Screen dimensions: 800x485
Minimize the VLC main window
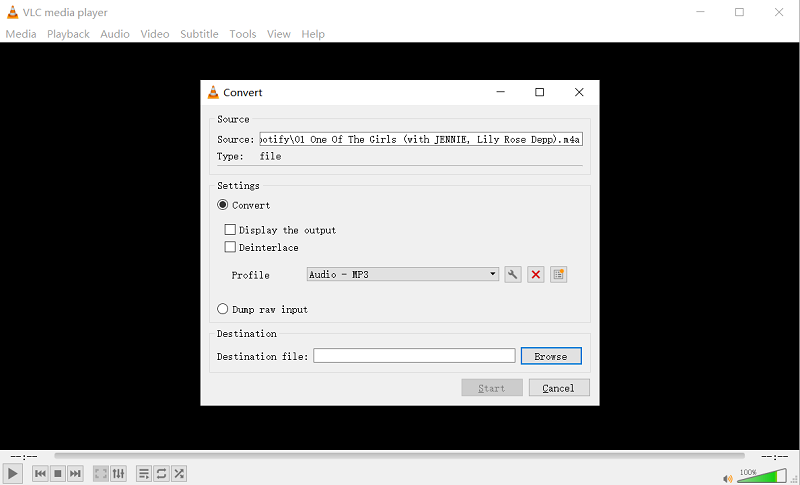click(x=701, y=12)
